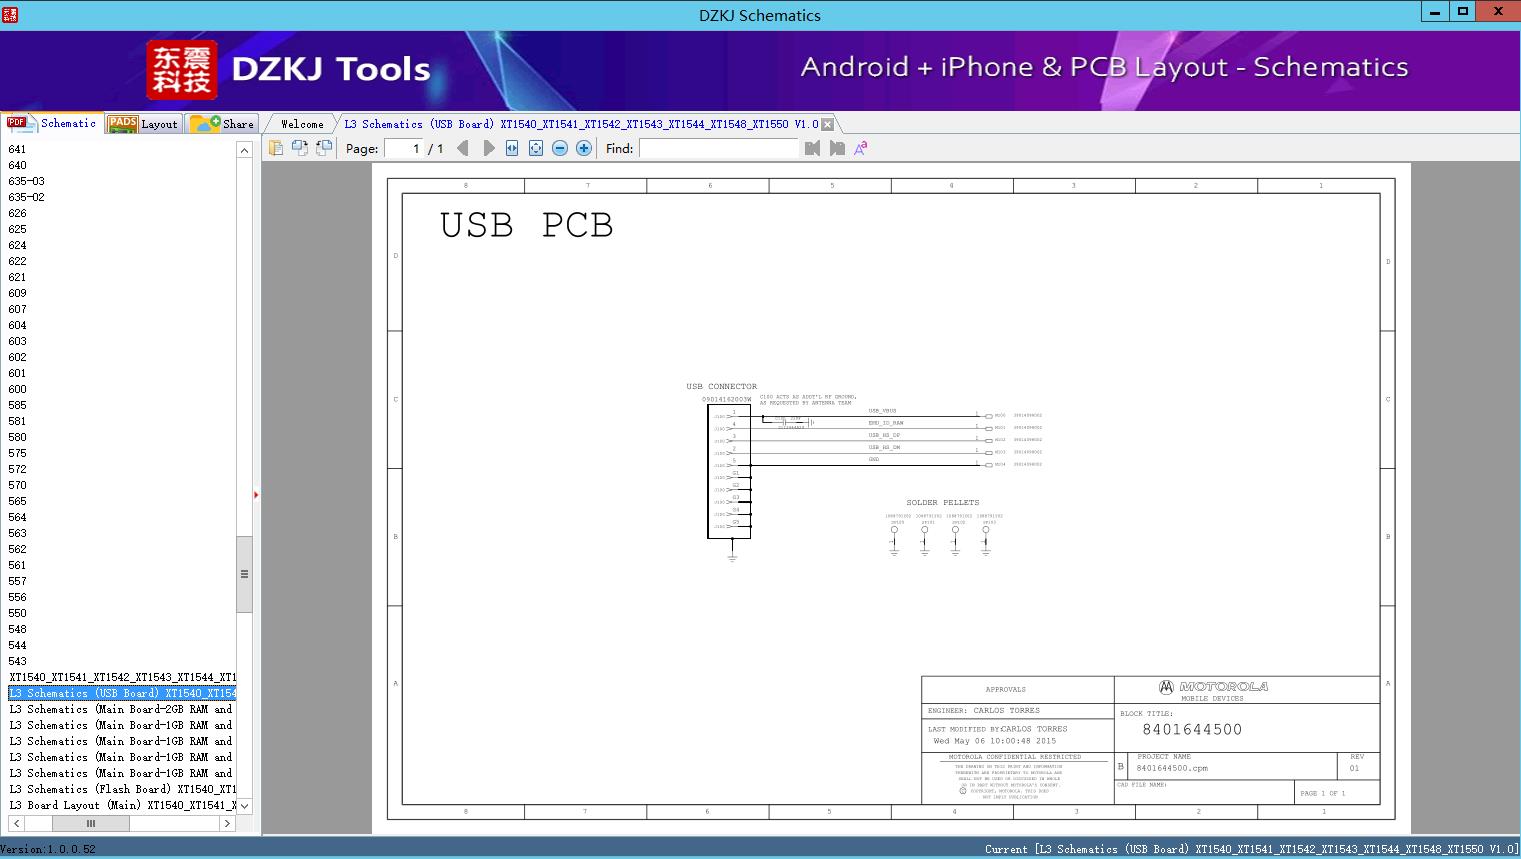1521x859 pixels.
Task: Advance to next page with forward arrow
Action: [488, 147]
